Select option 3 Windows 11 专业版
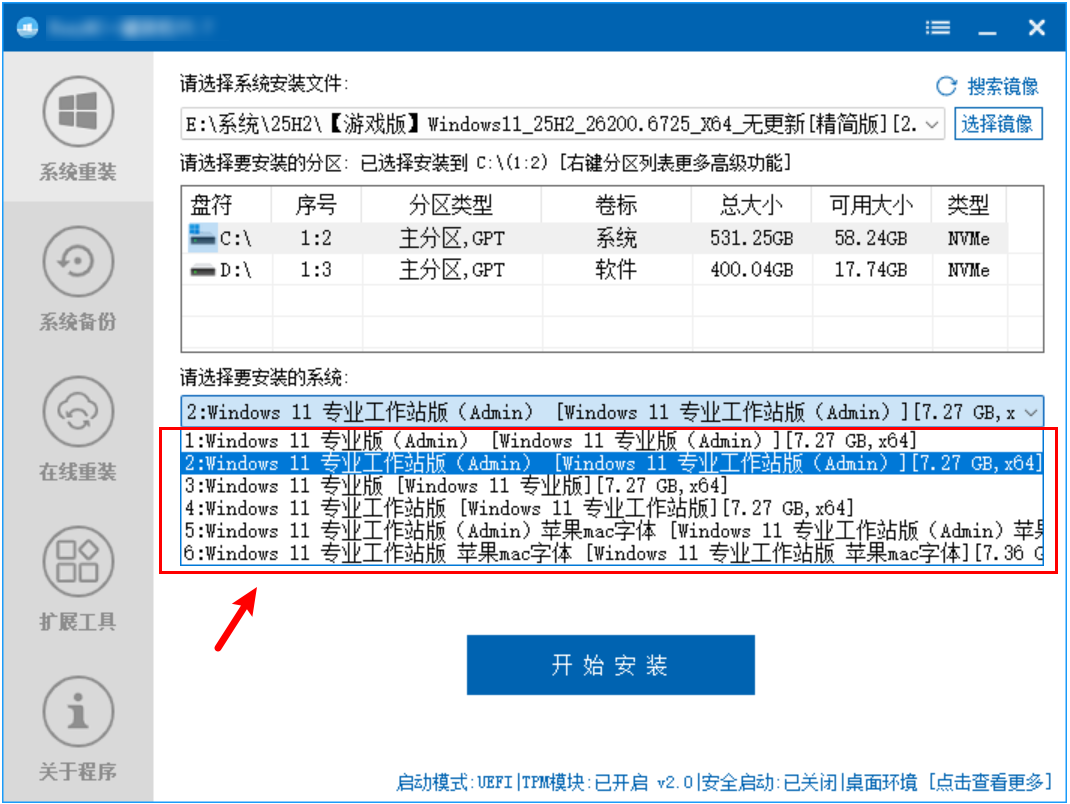The width and height of the screenshot is (1070, 804). point(612,486)
